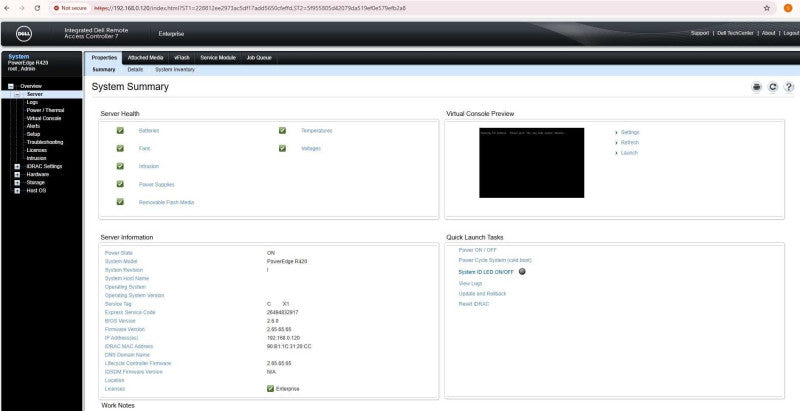
Task: Click Reset iDRAC task
Action: [x=474, y=304]
